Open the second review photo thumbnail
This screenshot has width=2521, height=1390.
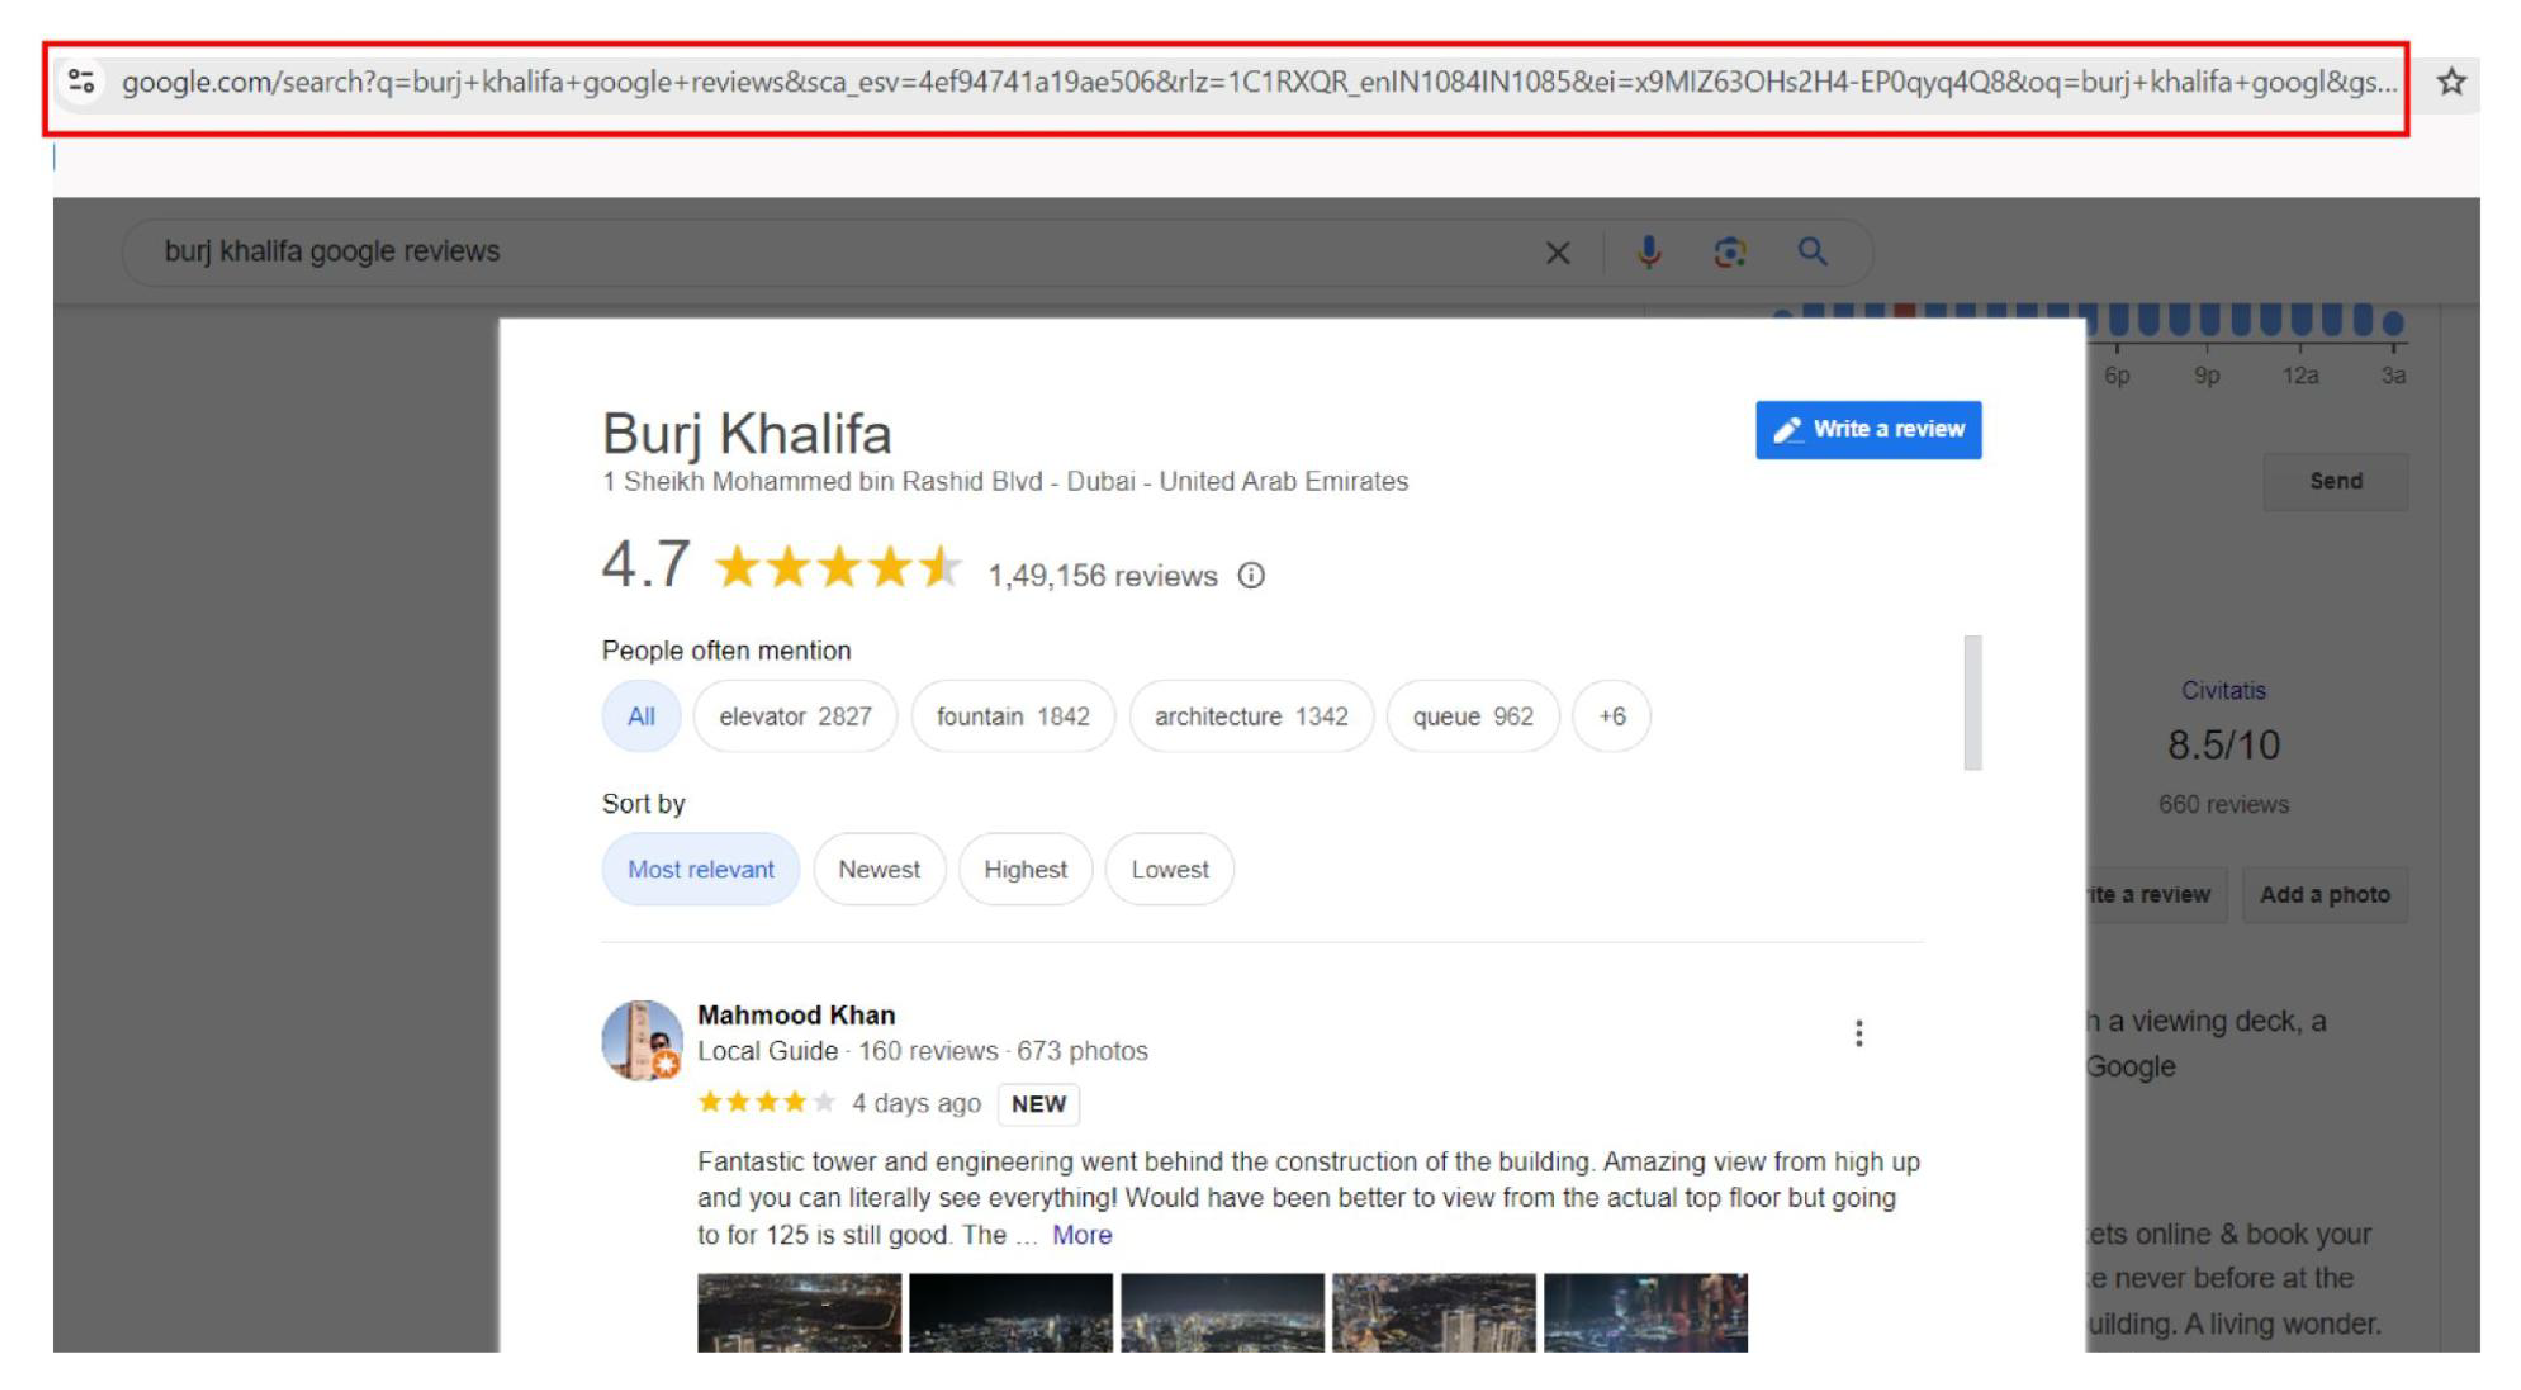point(1010,1313)
